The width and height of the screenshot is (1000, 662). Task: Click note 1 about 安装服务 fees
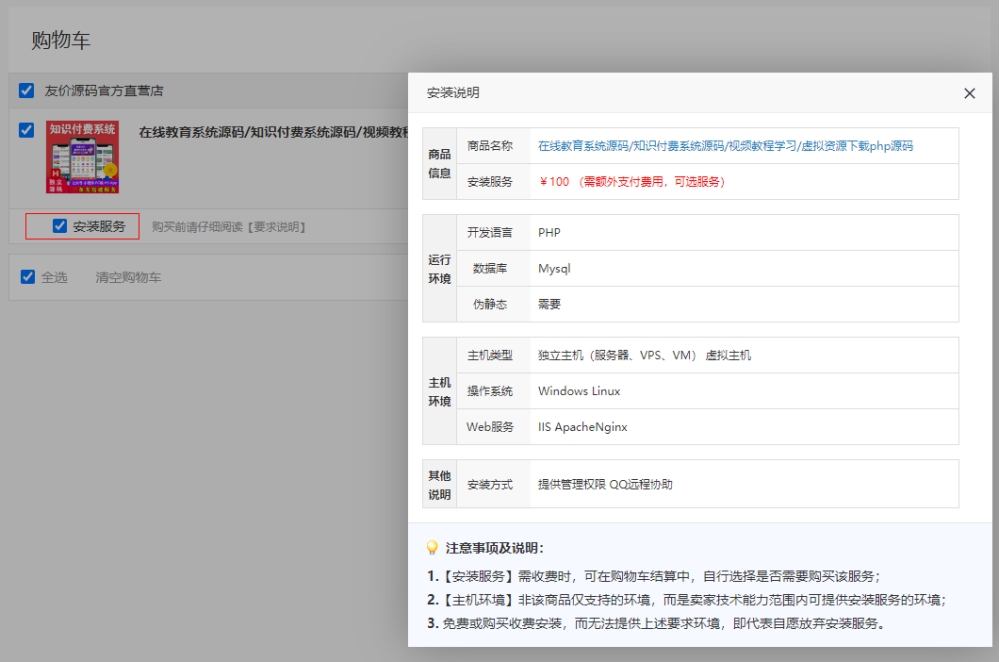pyautogui.click(x=654, y=577)
